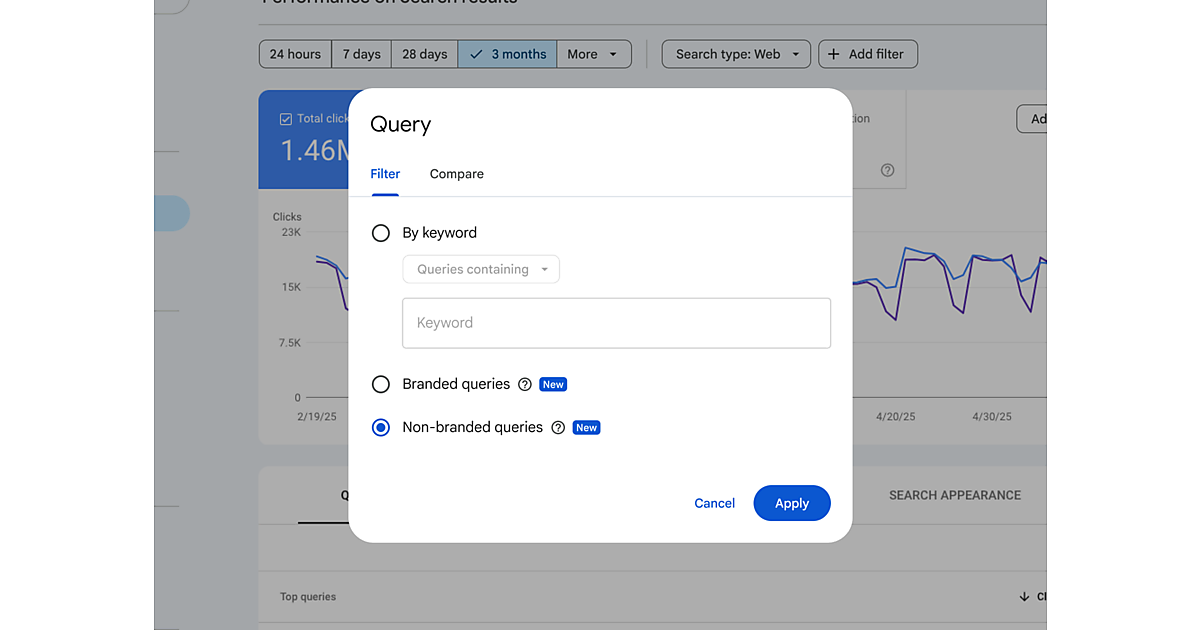Click the New badge beside Branded queries
Image resolution: width=1200 pixels, height=630 pixels.
(x=553, y=385)
